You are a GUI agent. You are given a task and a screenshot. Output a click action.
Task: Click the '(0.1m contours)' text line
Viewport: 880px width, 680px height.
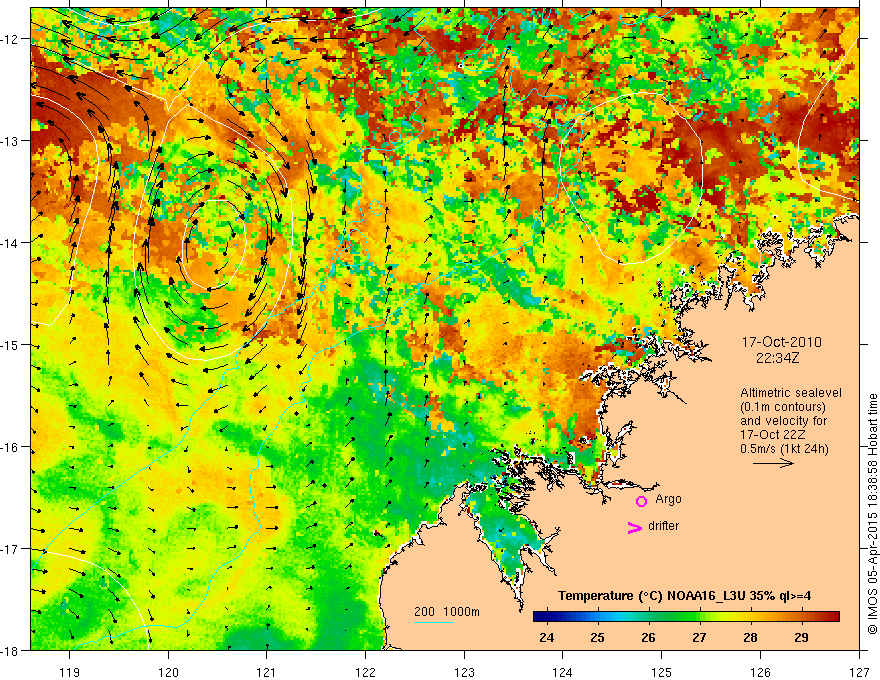click(x=783, y=407)
